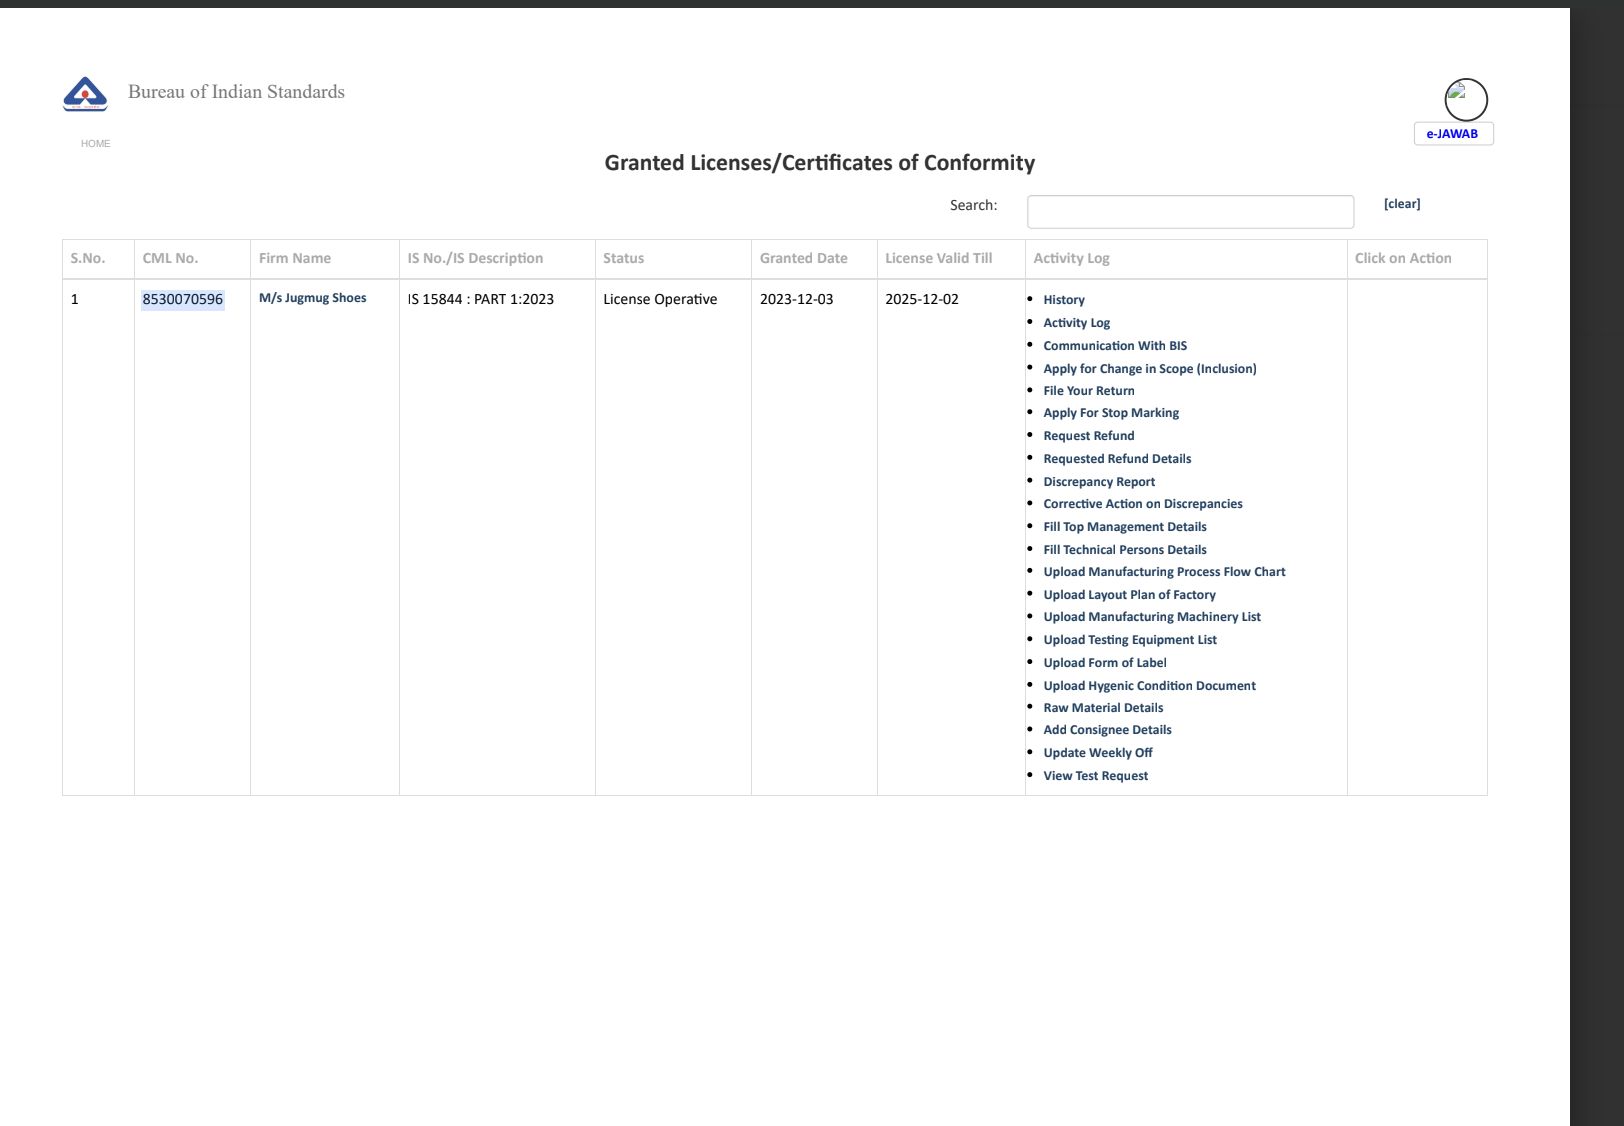Click the Click on Action column header
Image resolution: width=1624 pixels, height=1126 pixels.
(x=1403, y=258)
